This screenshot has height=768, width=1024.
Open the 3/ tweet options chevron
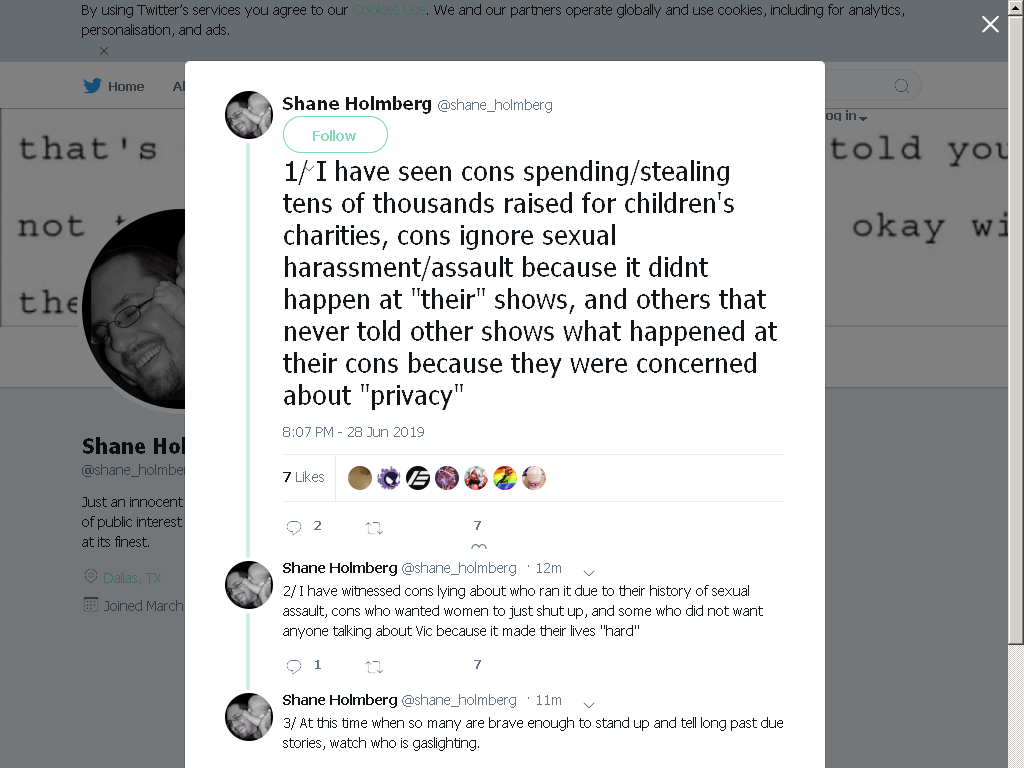point(588,705)
